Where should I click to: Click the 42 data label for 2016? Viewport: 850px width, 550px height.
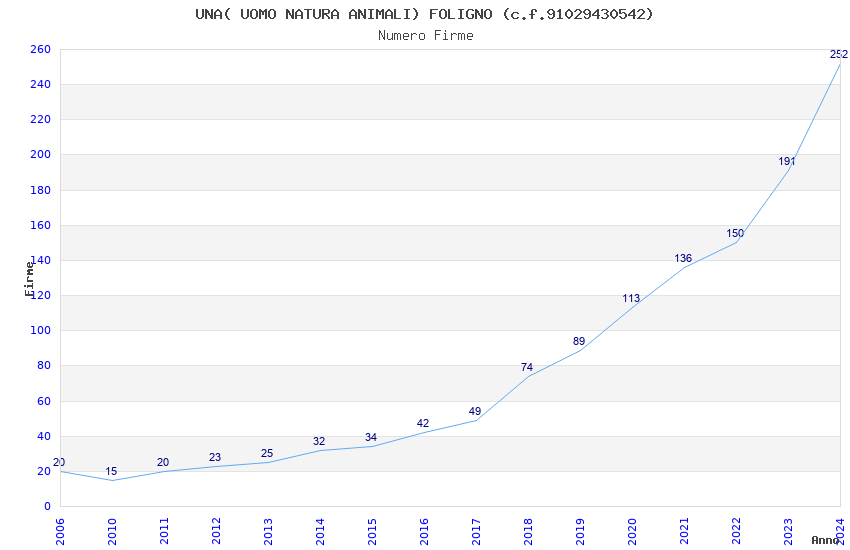(423, 424)
